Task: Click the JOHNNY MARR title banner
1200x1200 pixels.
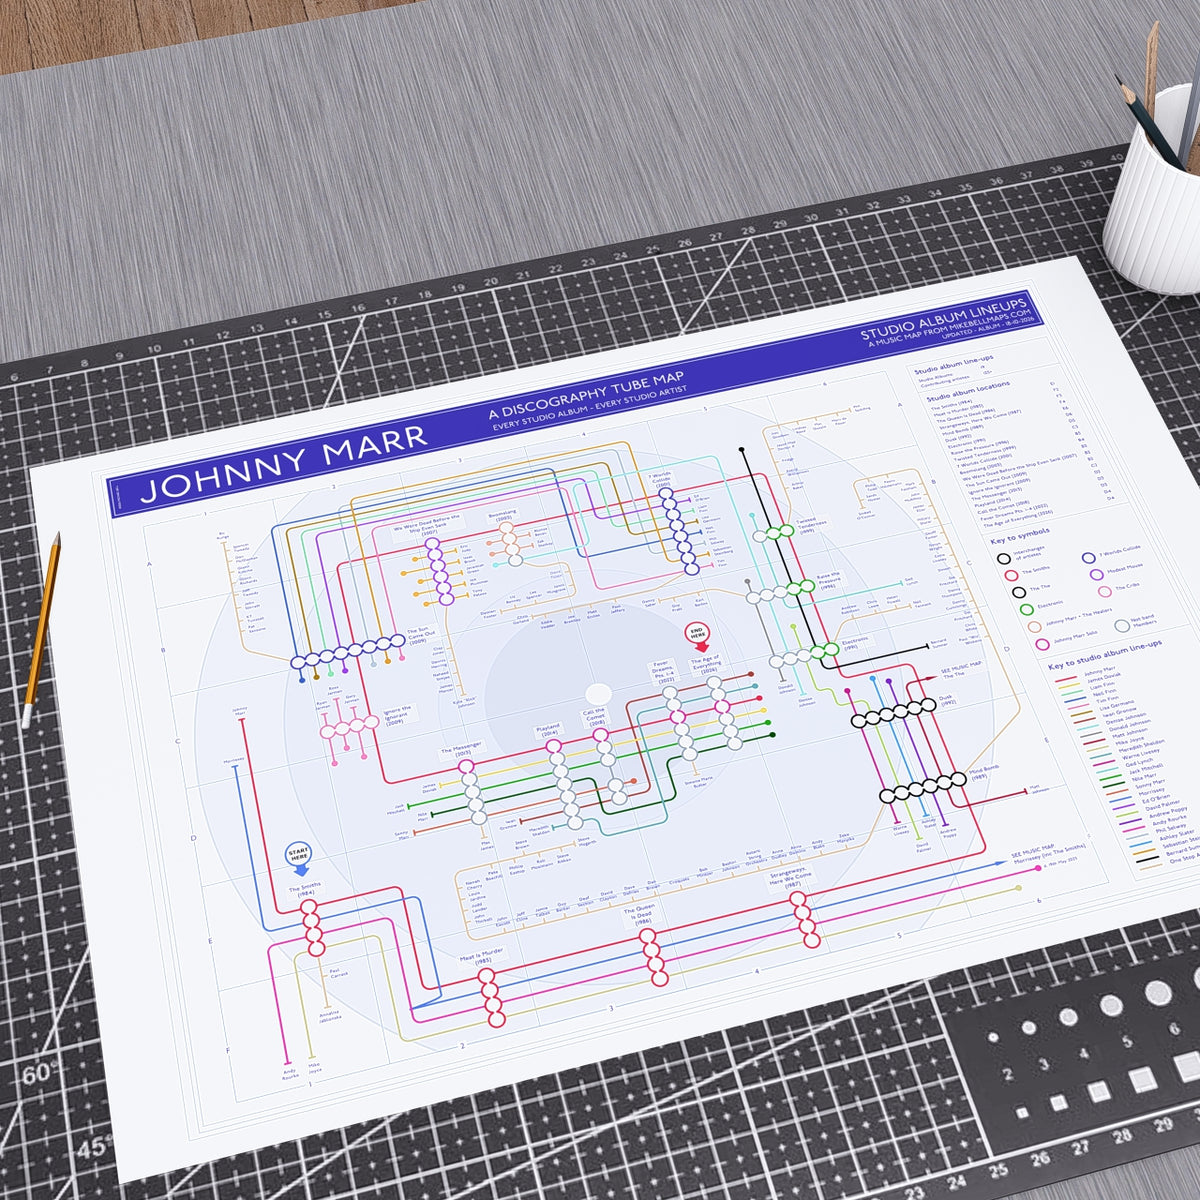Action: coord(283,464)
